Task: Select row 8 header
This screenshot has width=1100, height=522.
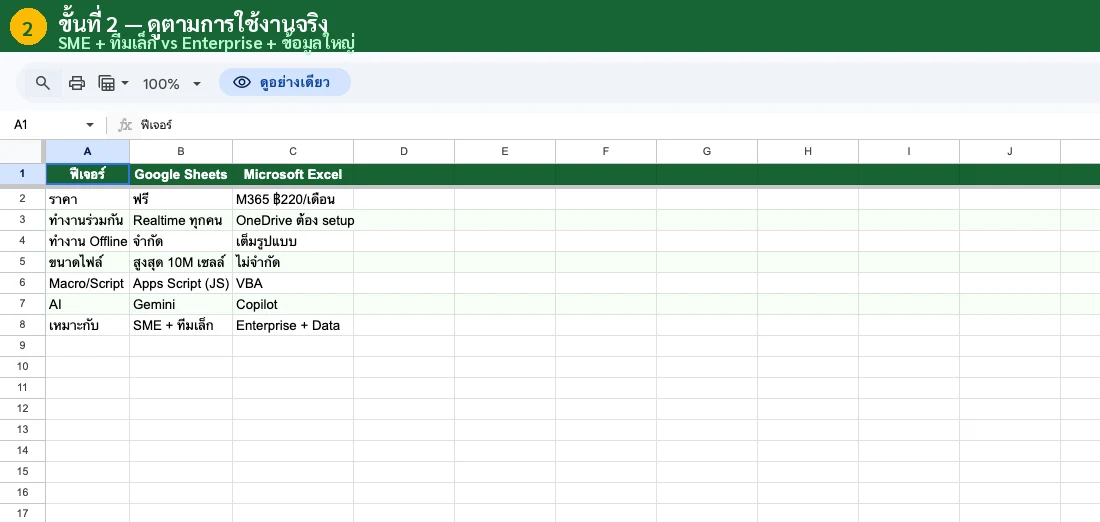Action: tap(22, 326)
